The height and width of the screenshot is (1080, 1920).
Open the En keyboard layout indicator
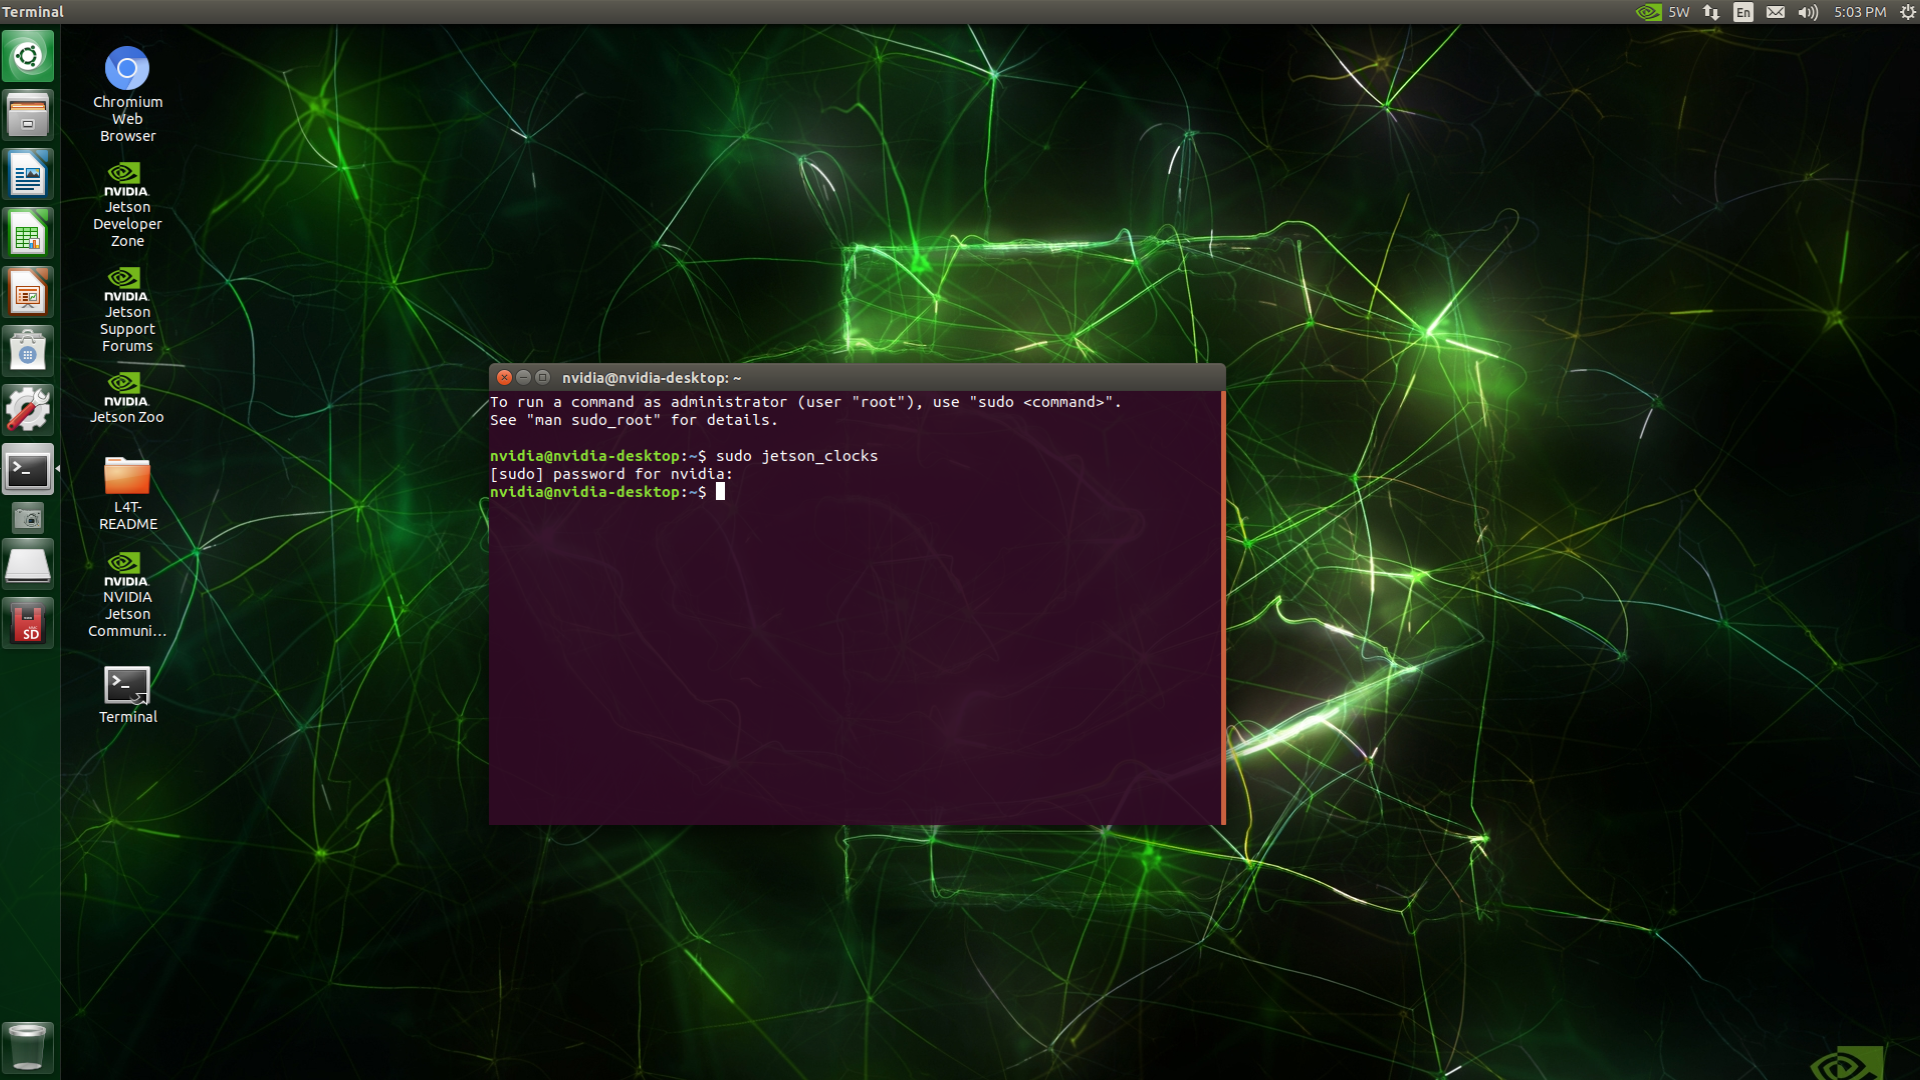click(1743, 12)
